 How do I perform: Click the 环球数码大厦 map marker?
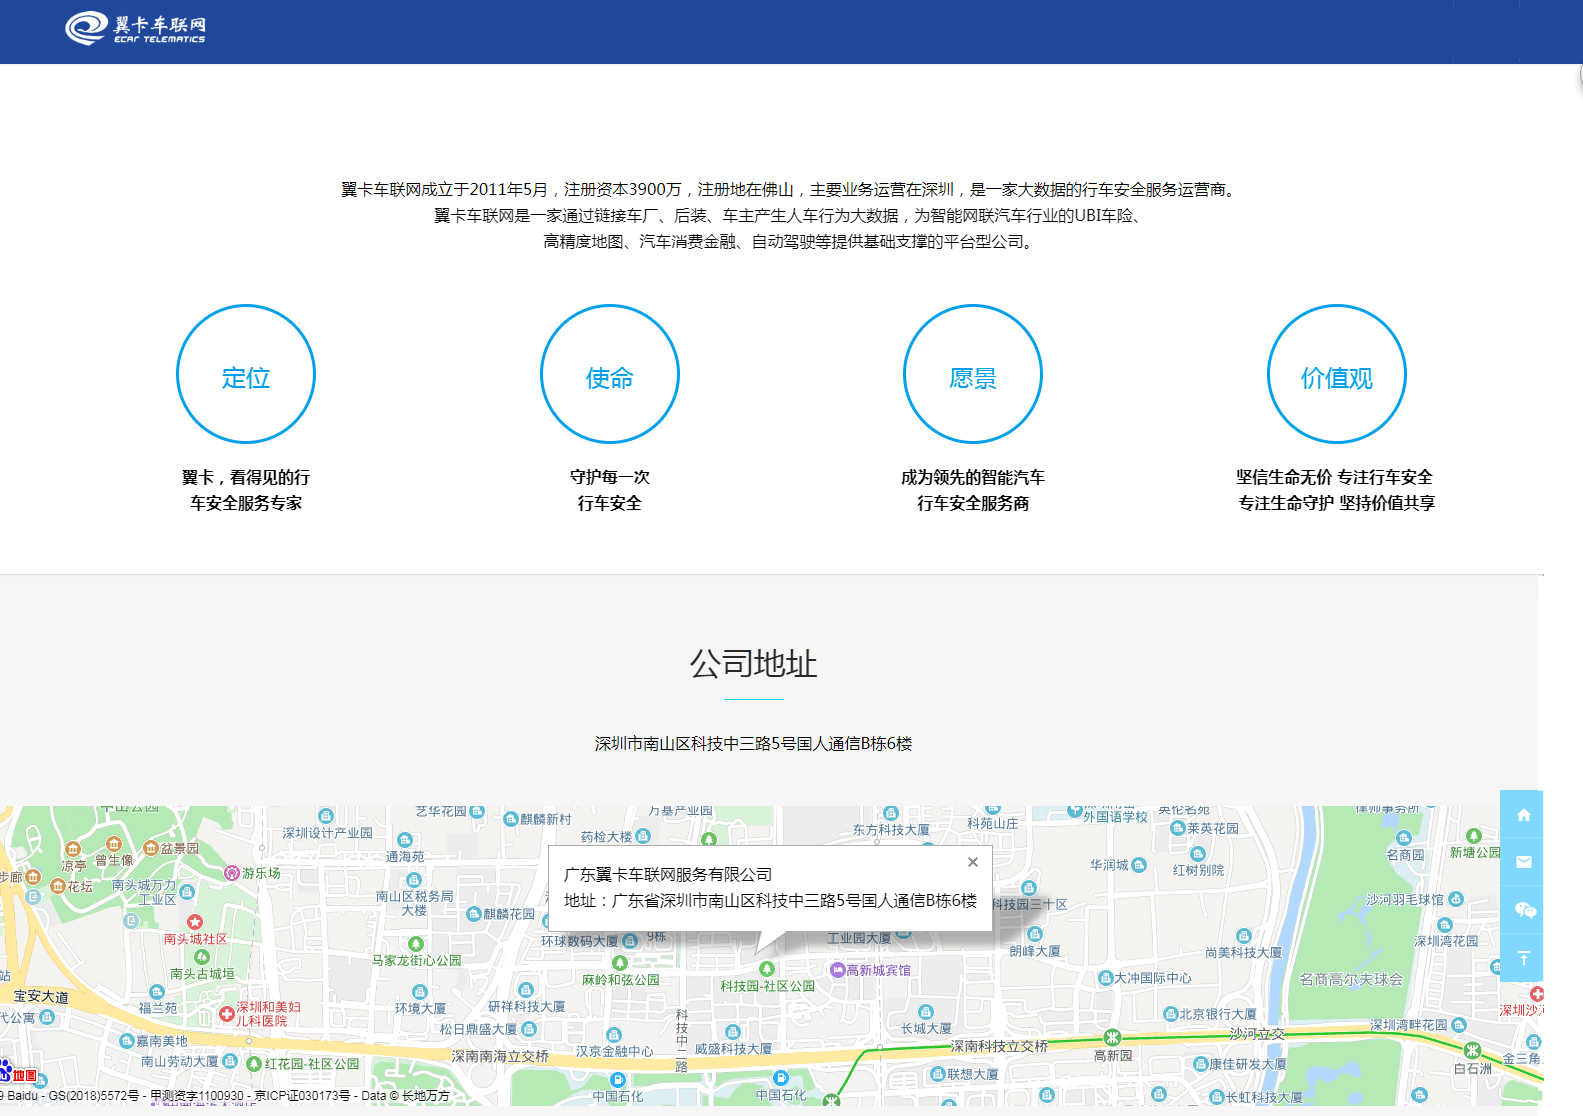(x=630, y=941)
